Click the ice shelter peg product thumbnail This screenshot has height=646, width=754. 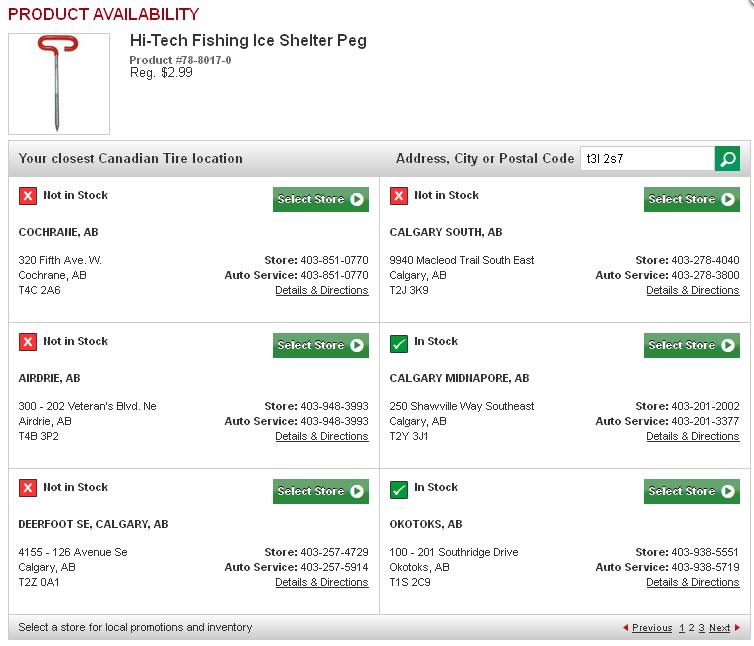pyautogui.click(x=59, y=84)
